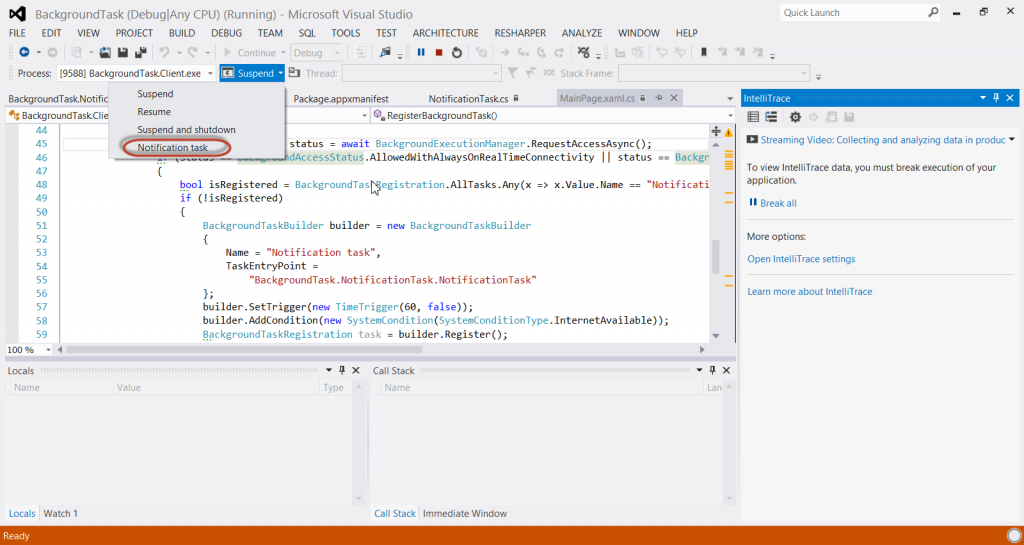The width and height of the screenshot is (1024, 545).
Task: Click the Break All pause icon
Action: [421, 53]
